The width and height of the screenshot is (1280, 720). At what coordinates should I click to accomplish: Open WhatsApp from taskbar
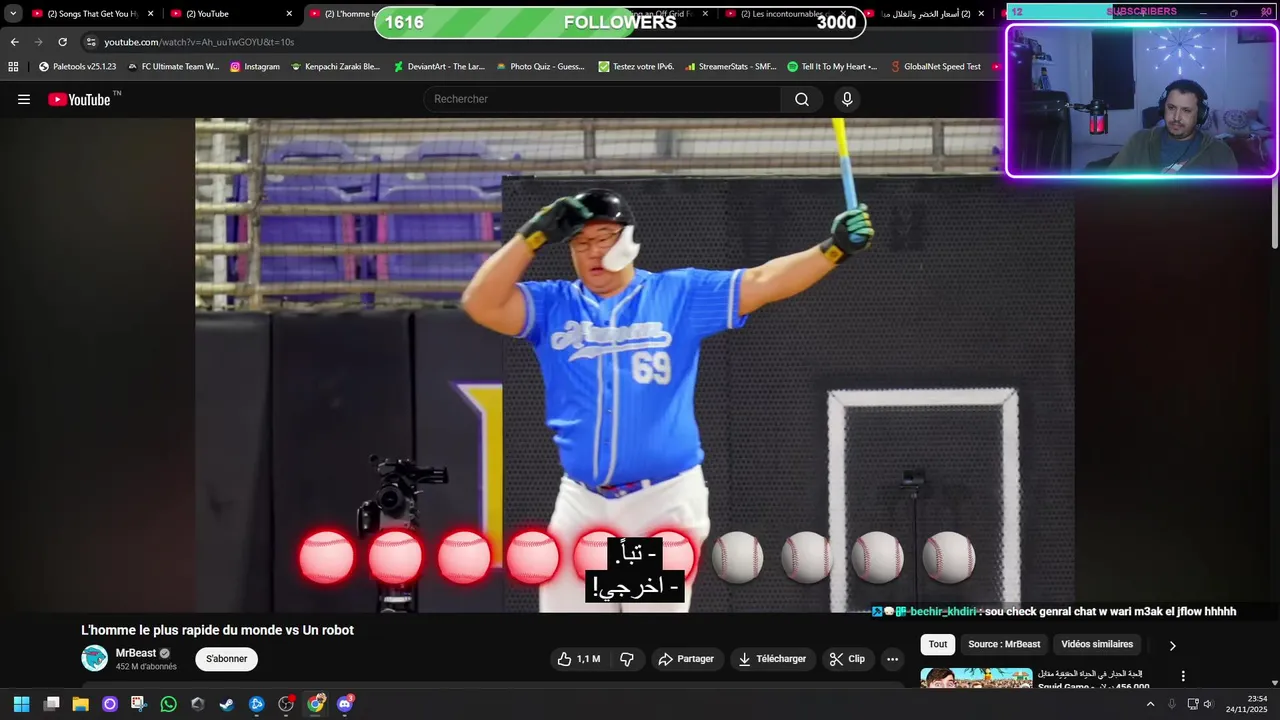click(168, 704)
